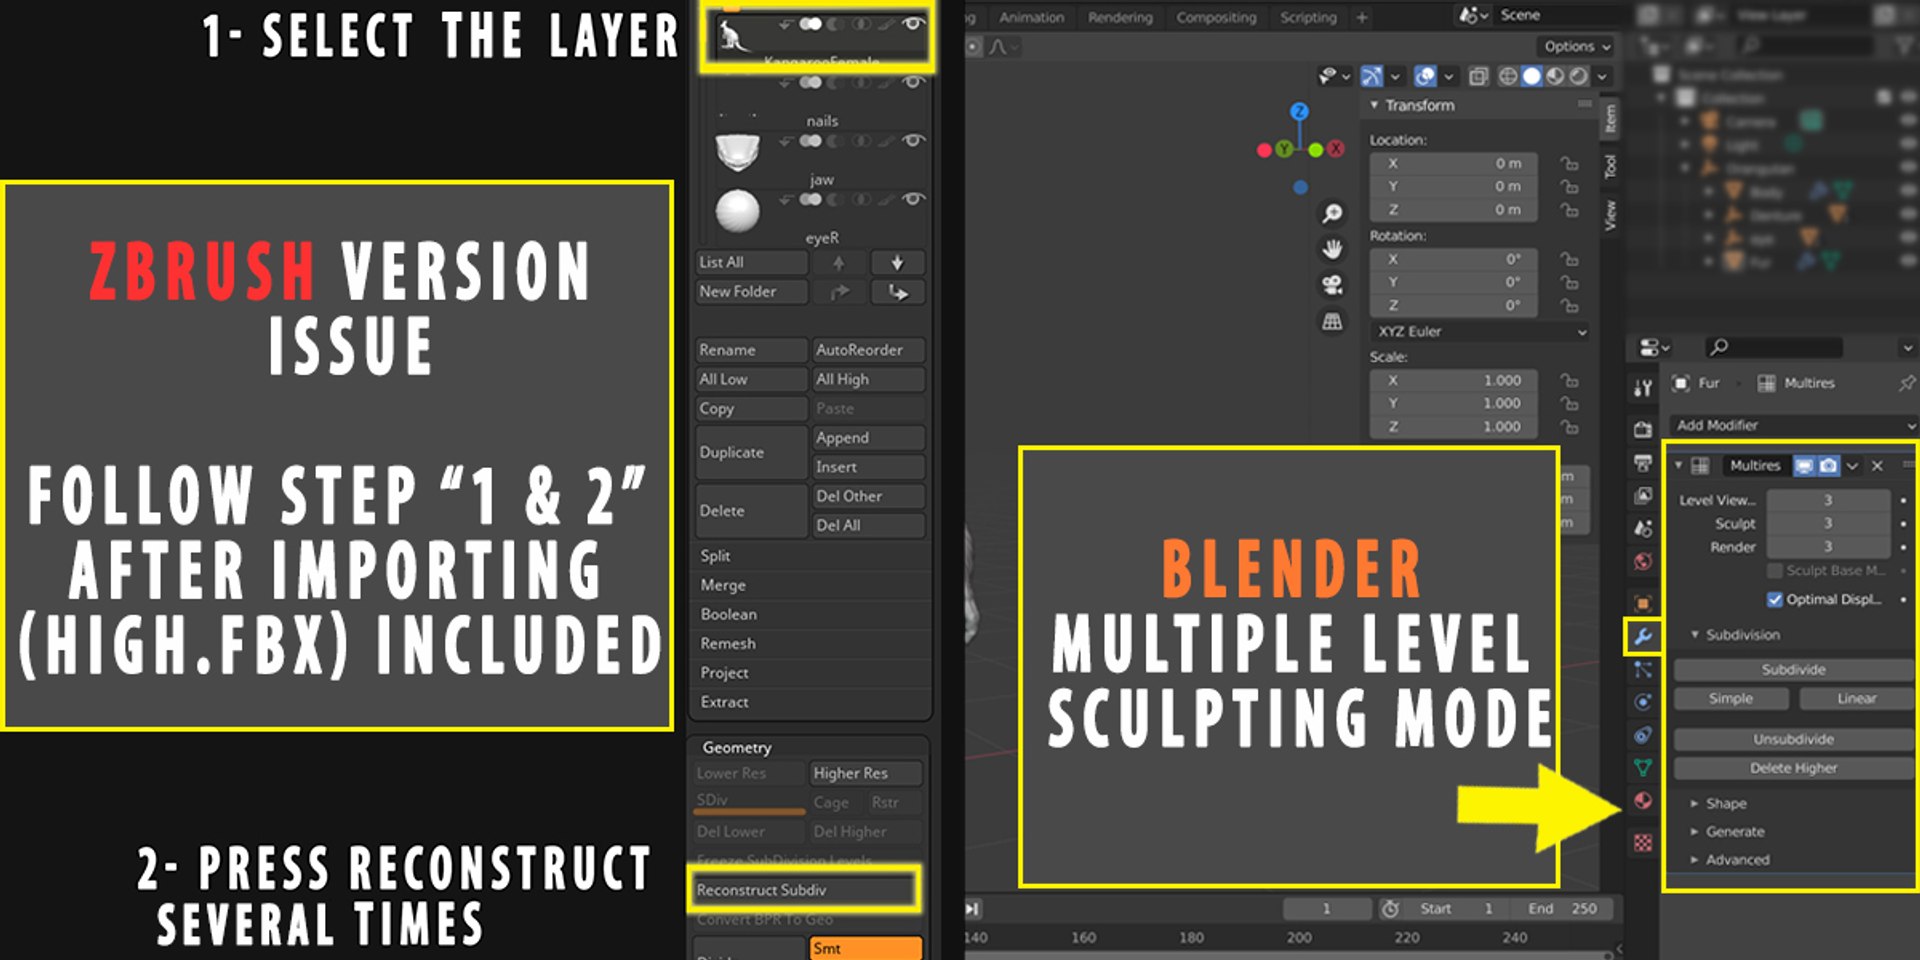Click the SDiv slider
Screen dimensions: 1920x960
pos(750,802)
